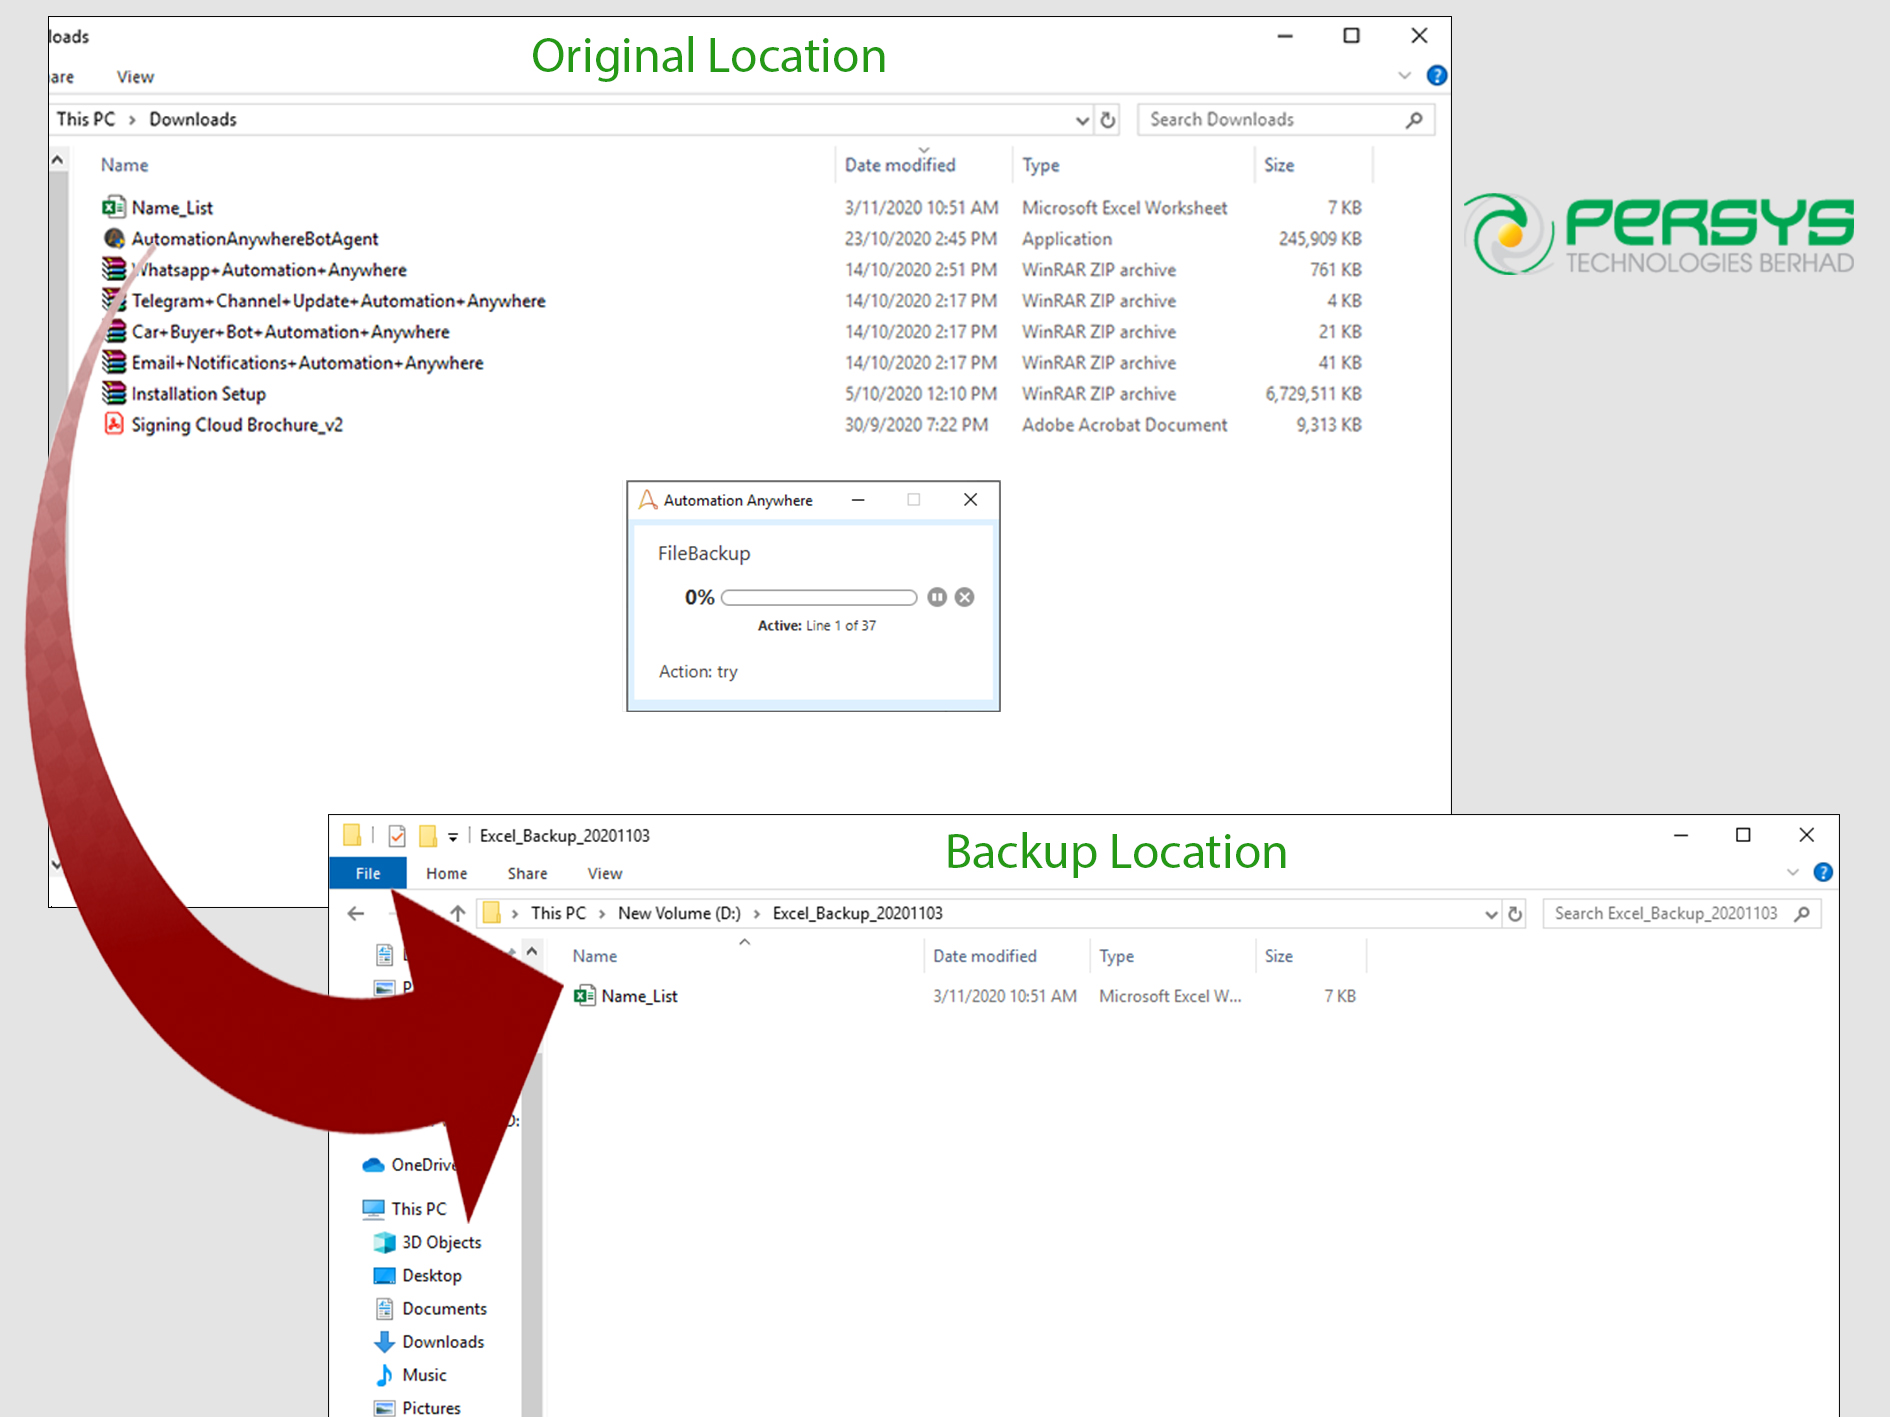The width and height of the screenshot is (1890, 1417).
Task: Select Documents in the navigation pane
Action: (444, 1309)
